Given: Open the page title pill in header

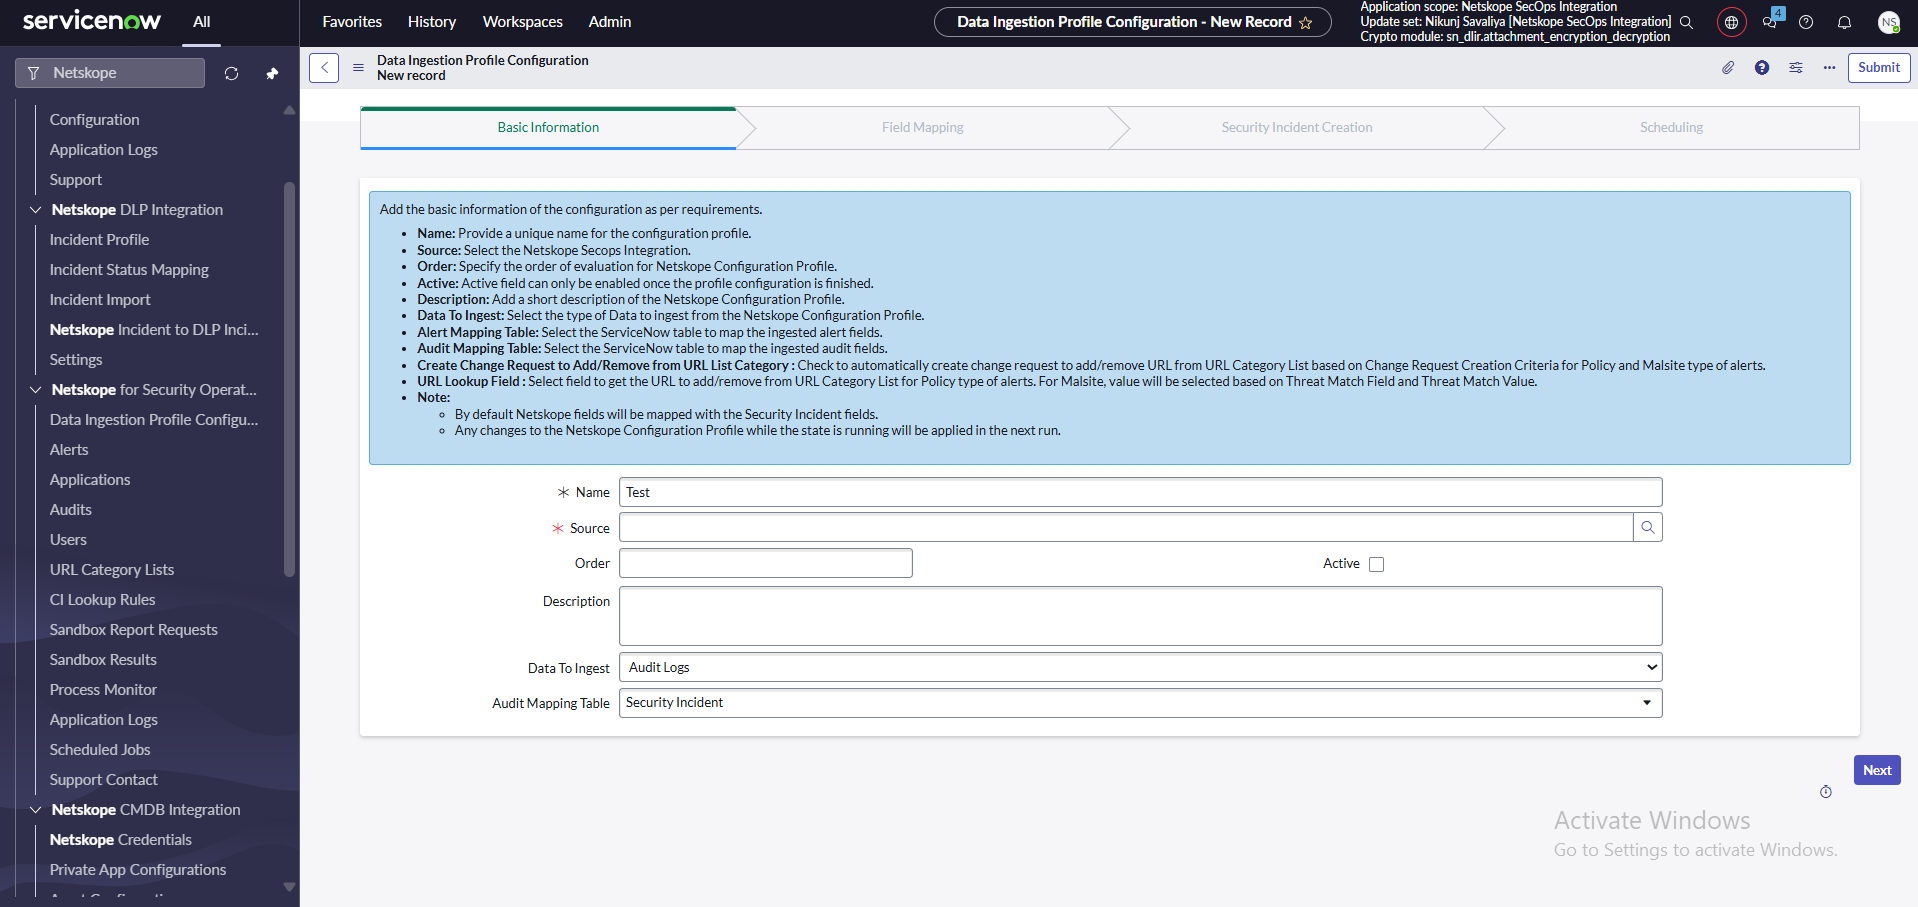Looking at the screenshot, I should (1132, 22).
